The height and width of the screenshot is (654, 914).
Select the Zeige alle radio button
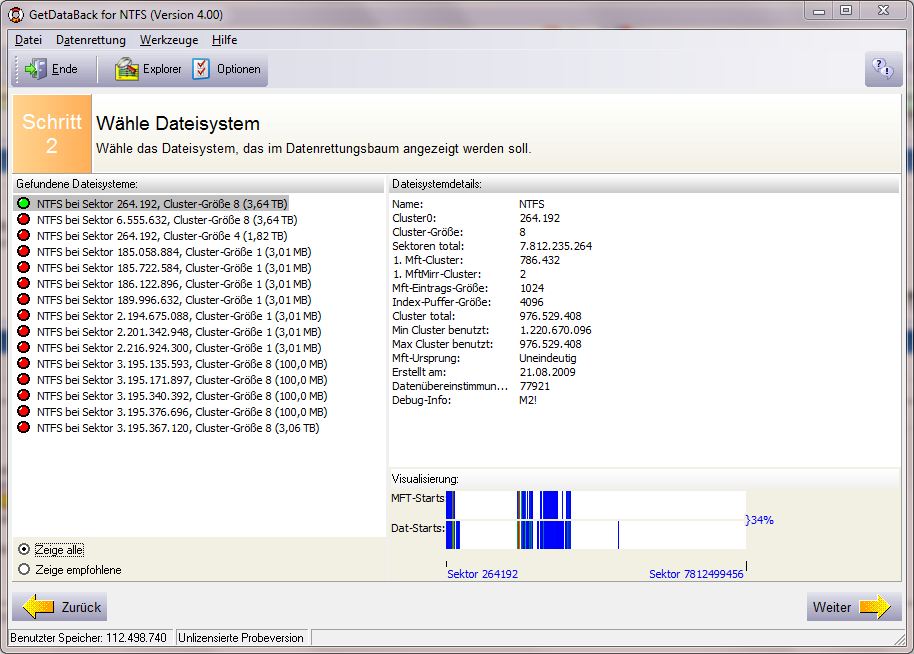24,549
